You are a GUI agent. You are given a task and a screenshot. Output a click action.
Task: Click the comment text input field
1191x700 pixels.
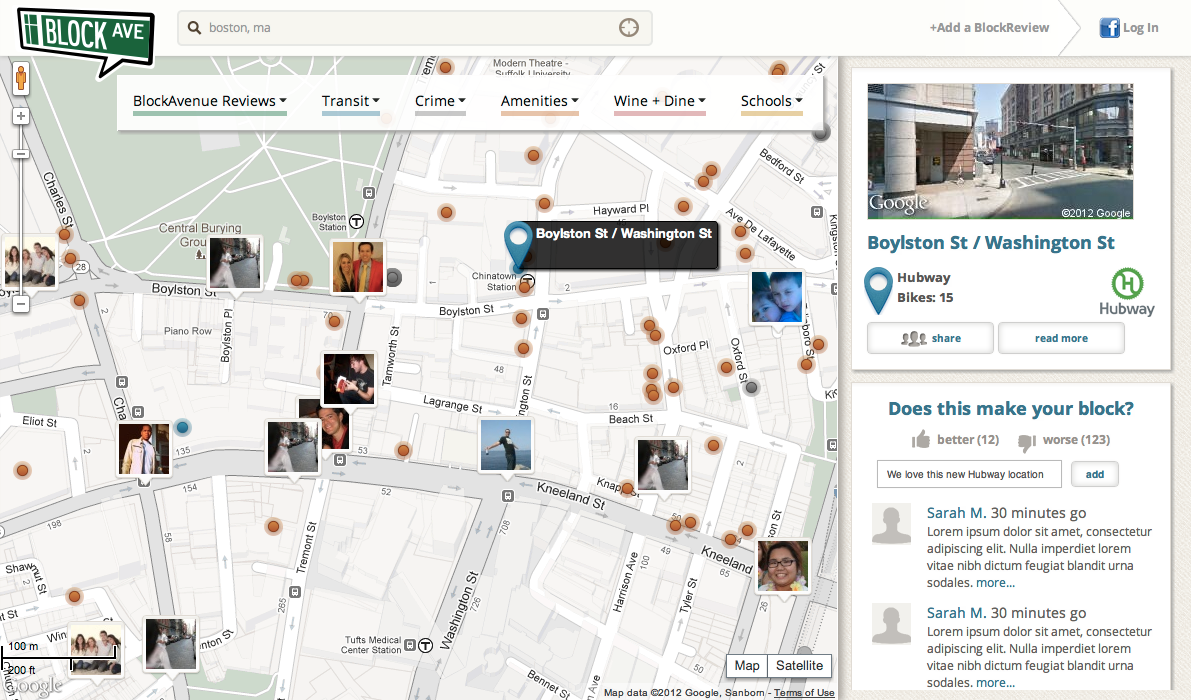969,474
